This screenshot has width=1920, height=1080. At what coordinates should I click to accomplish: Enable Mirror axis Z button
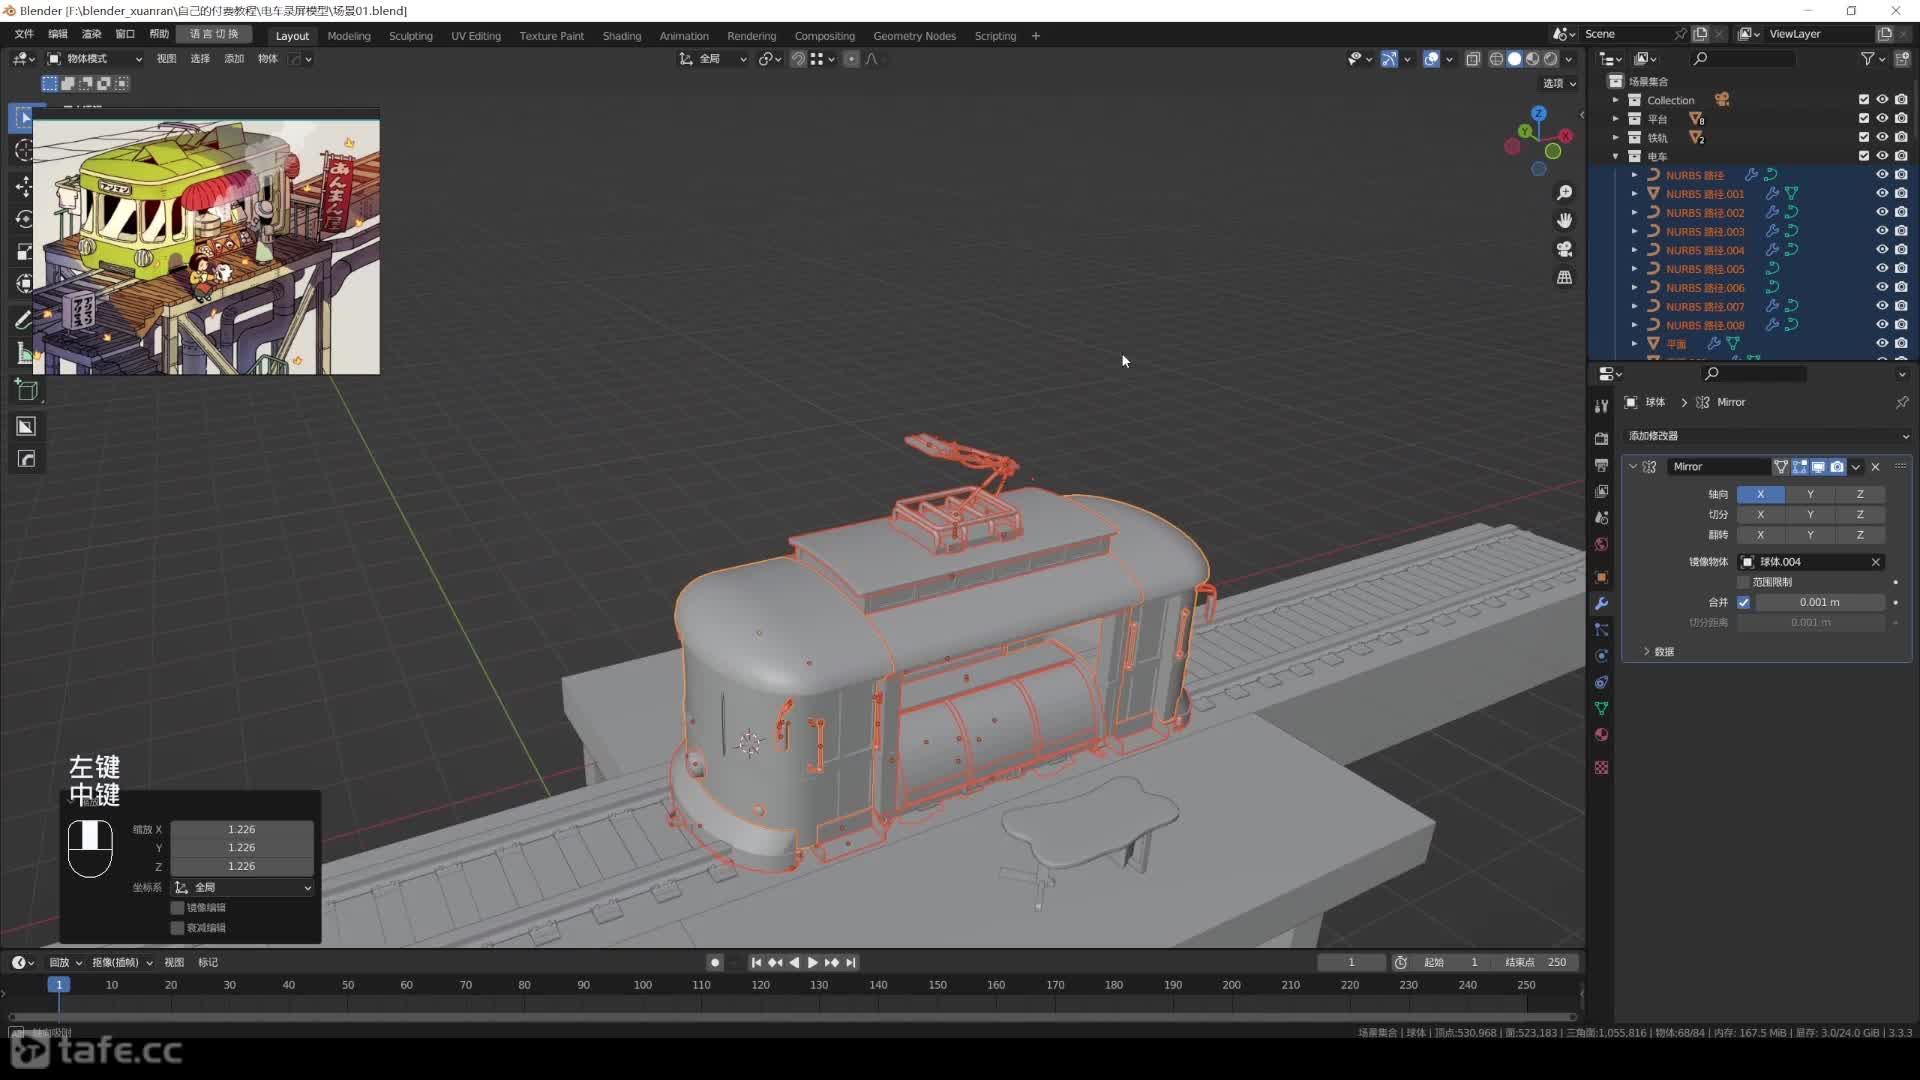(1860, 494)
